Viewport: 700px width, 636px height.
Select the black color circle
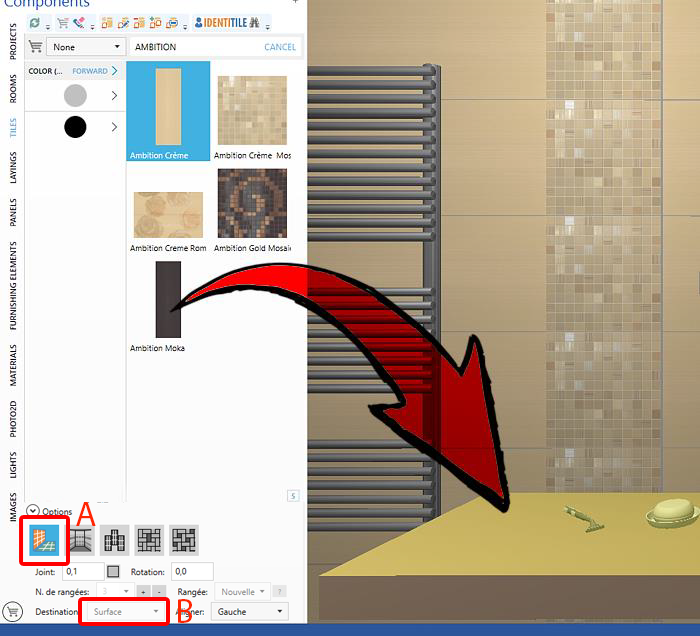tap(75, 127)
